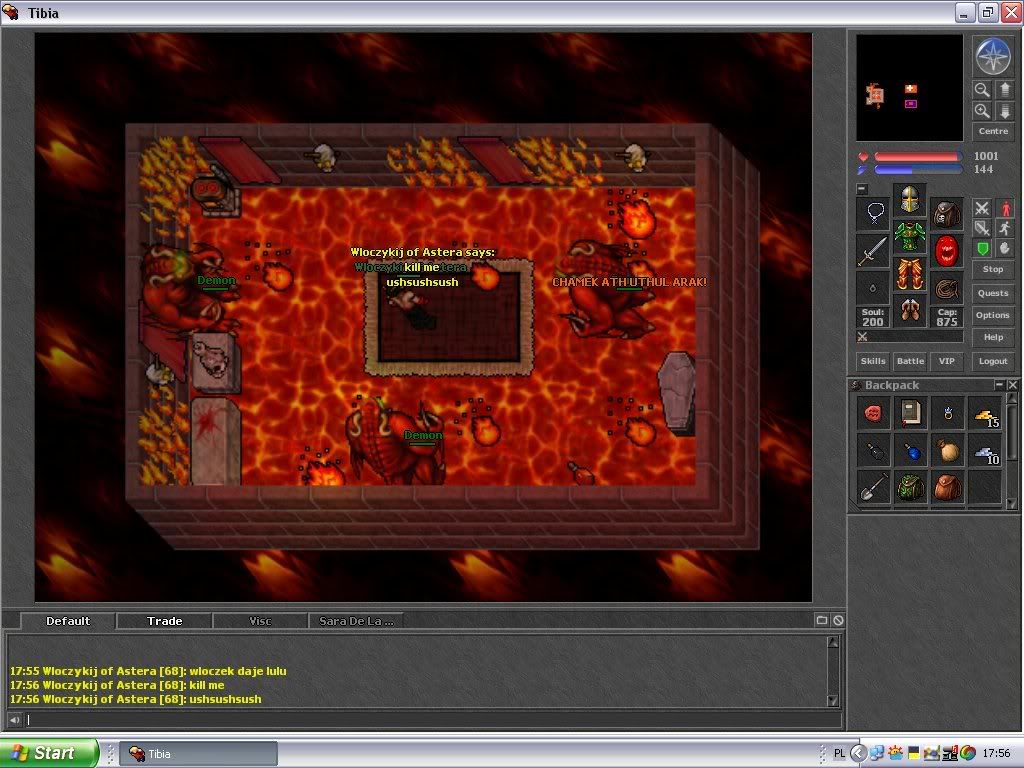Enable chase opponent running-man mode
The image size is (1024, 768).
pyautogui.click(x=1005, y=228)
